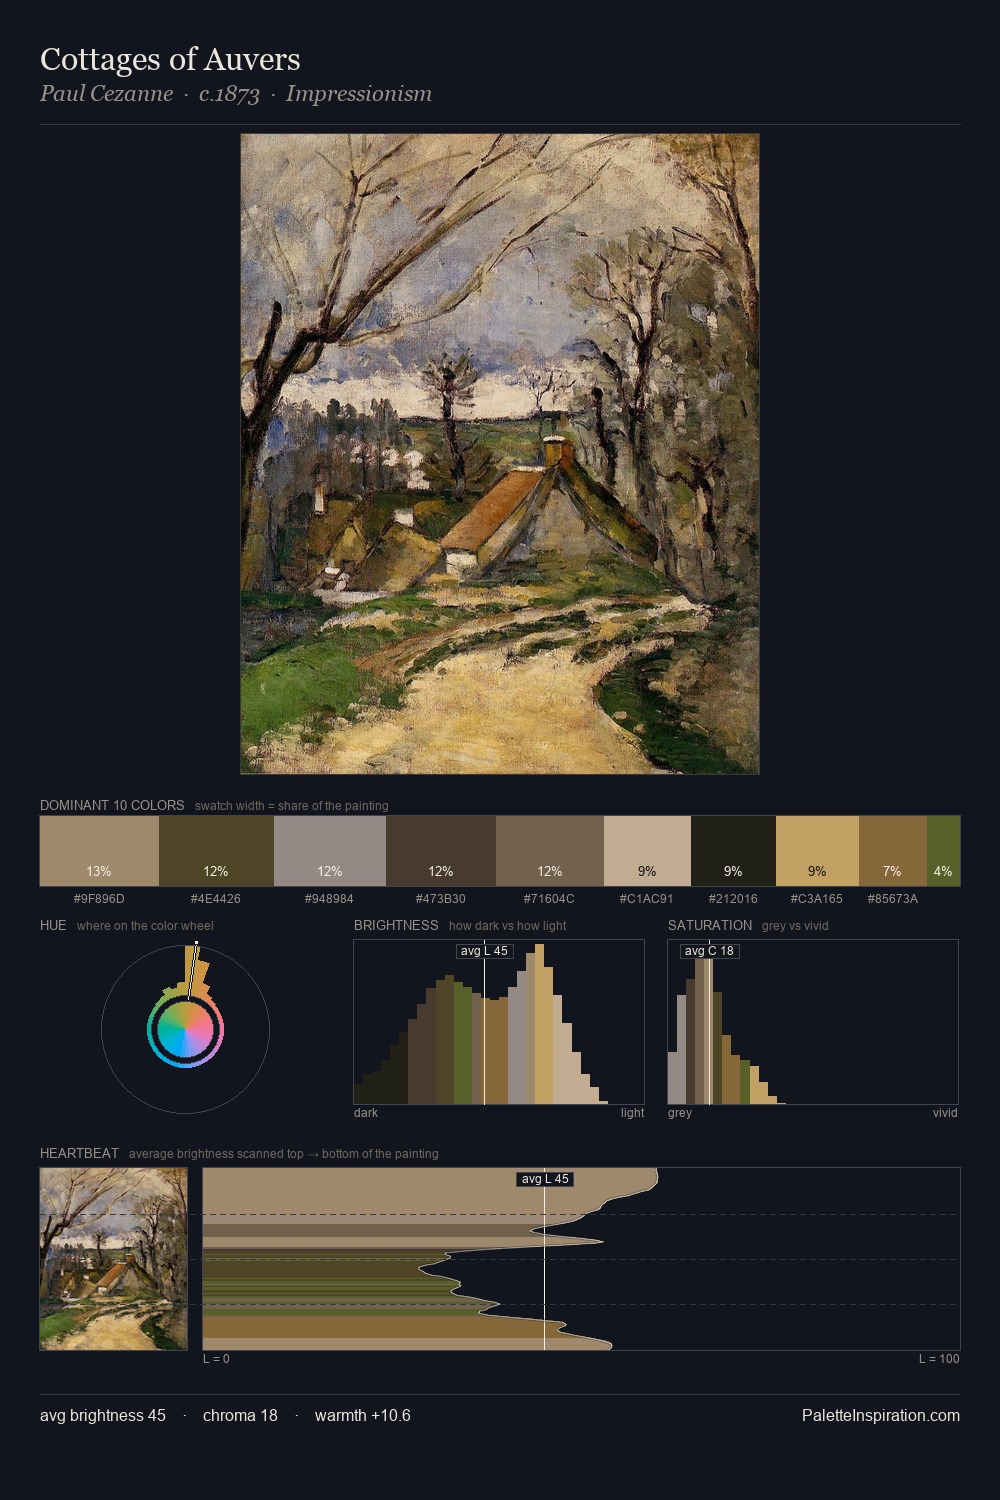Viewport: 1000px width, 1500px height.
Task: Click the 'avg C 18' saturation label
Action: coord(709,951)
